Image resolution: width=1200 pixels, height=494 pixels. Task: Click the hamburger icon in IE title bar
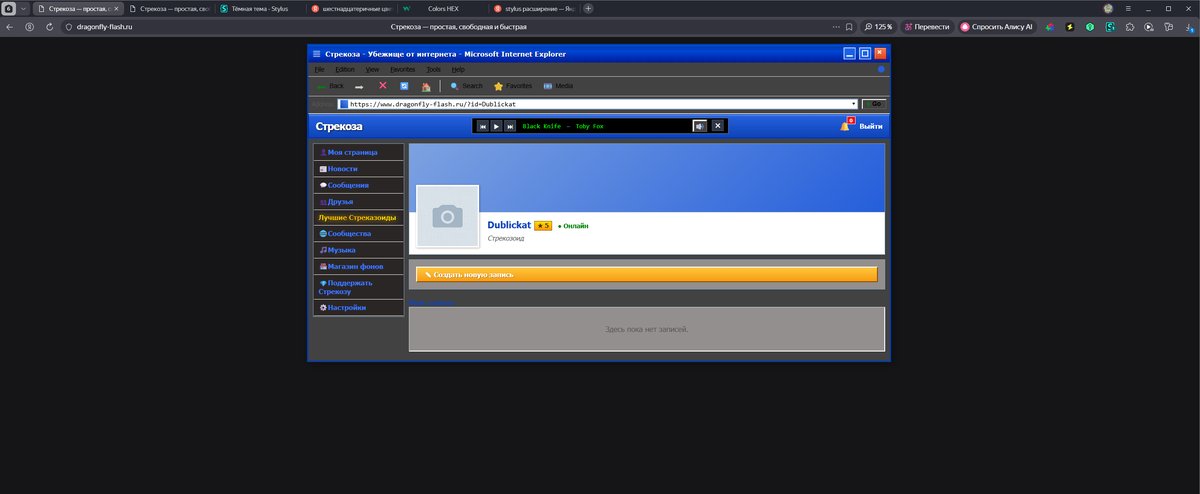point(317,54)
